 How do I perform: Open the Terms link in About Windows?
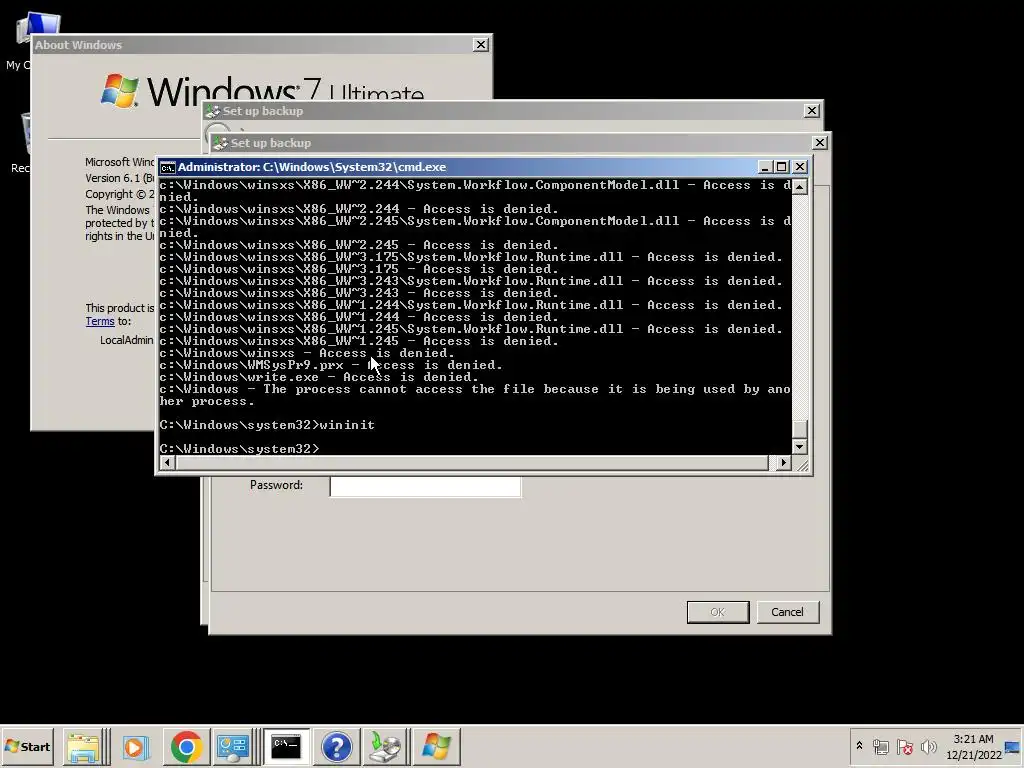[x=100, y=321]
